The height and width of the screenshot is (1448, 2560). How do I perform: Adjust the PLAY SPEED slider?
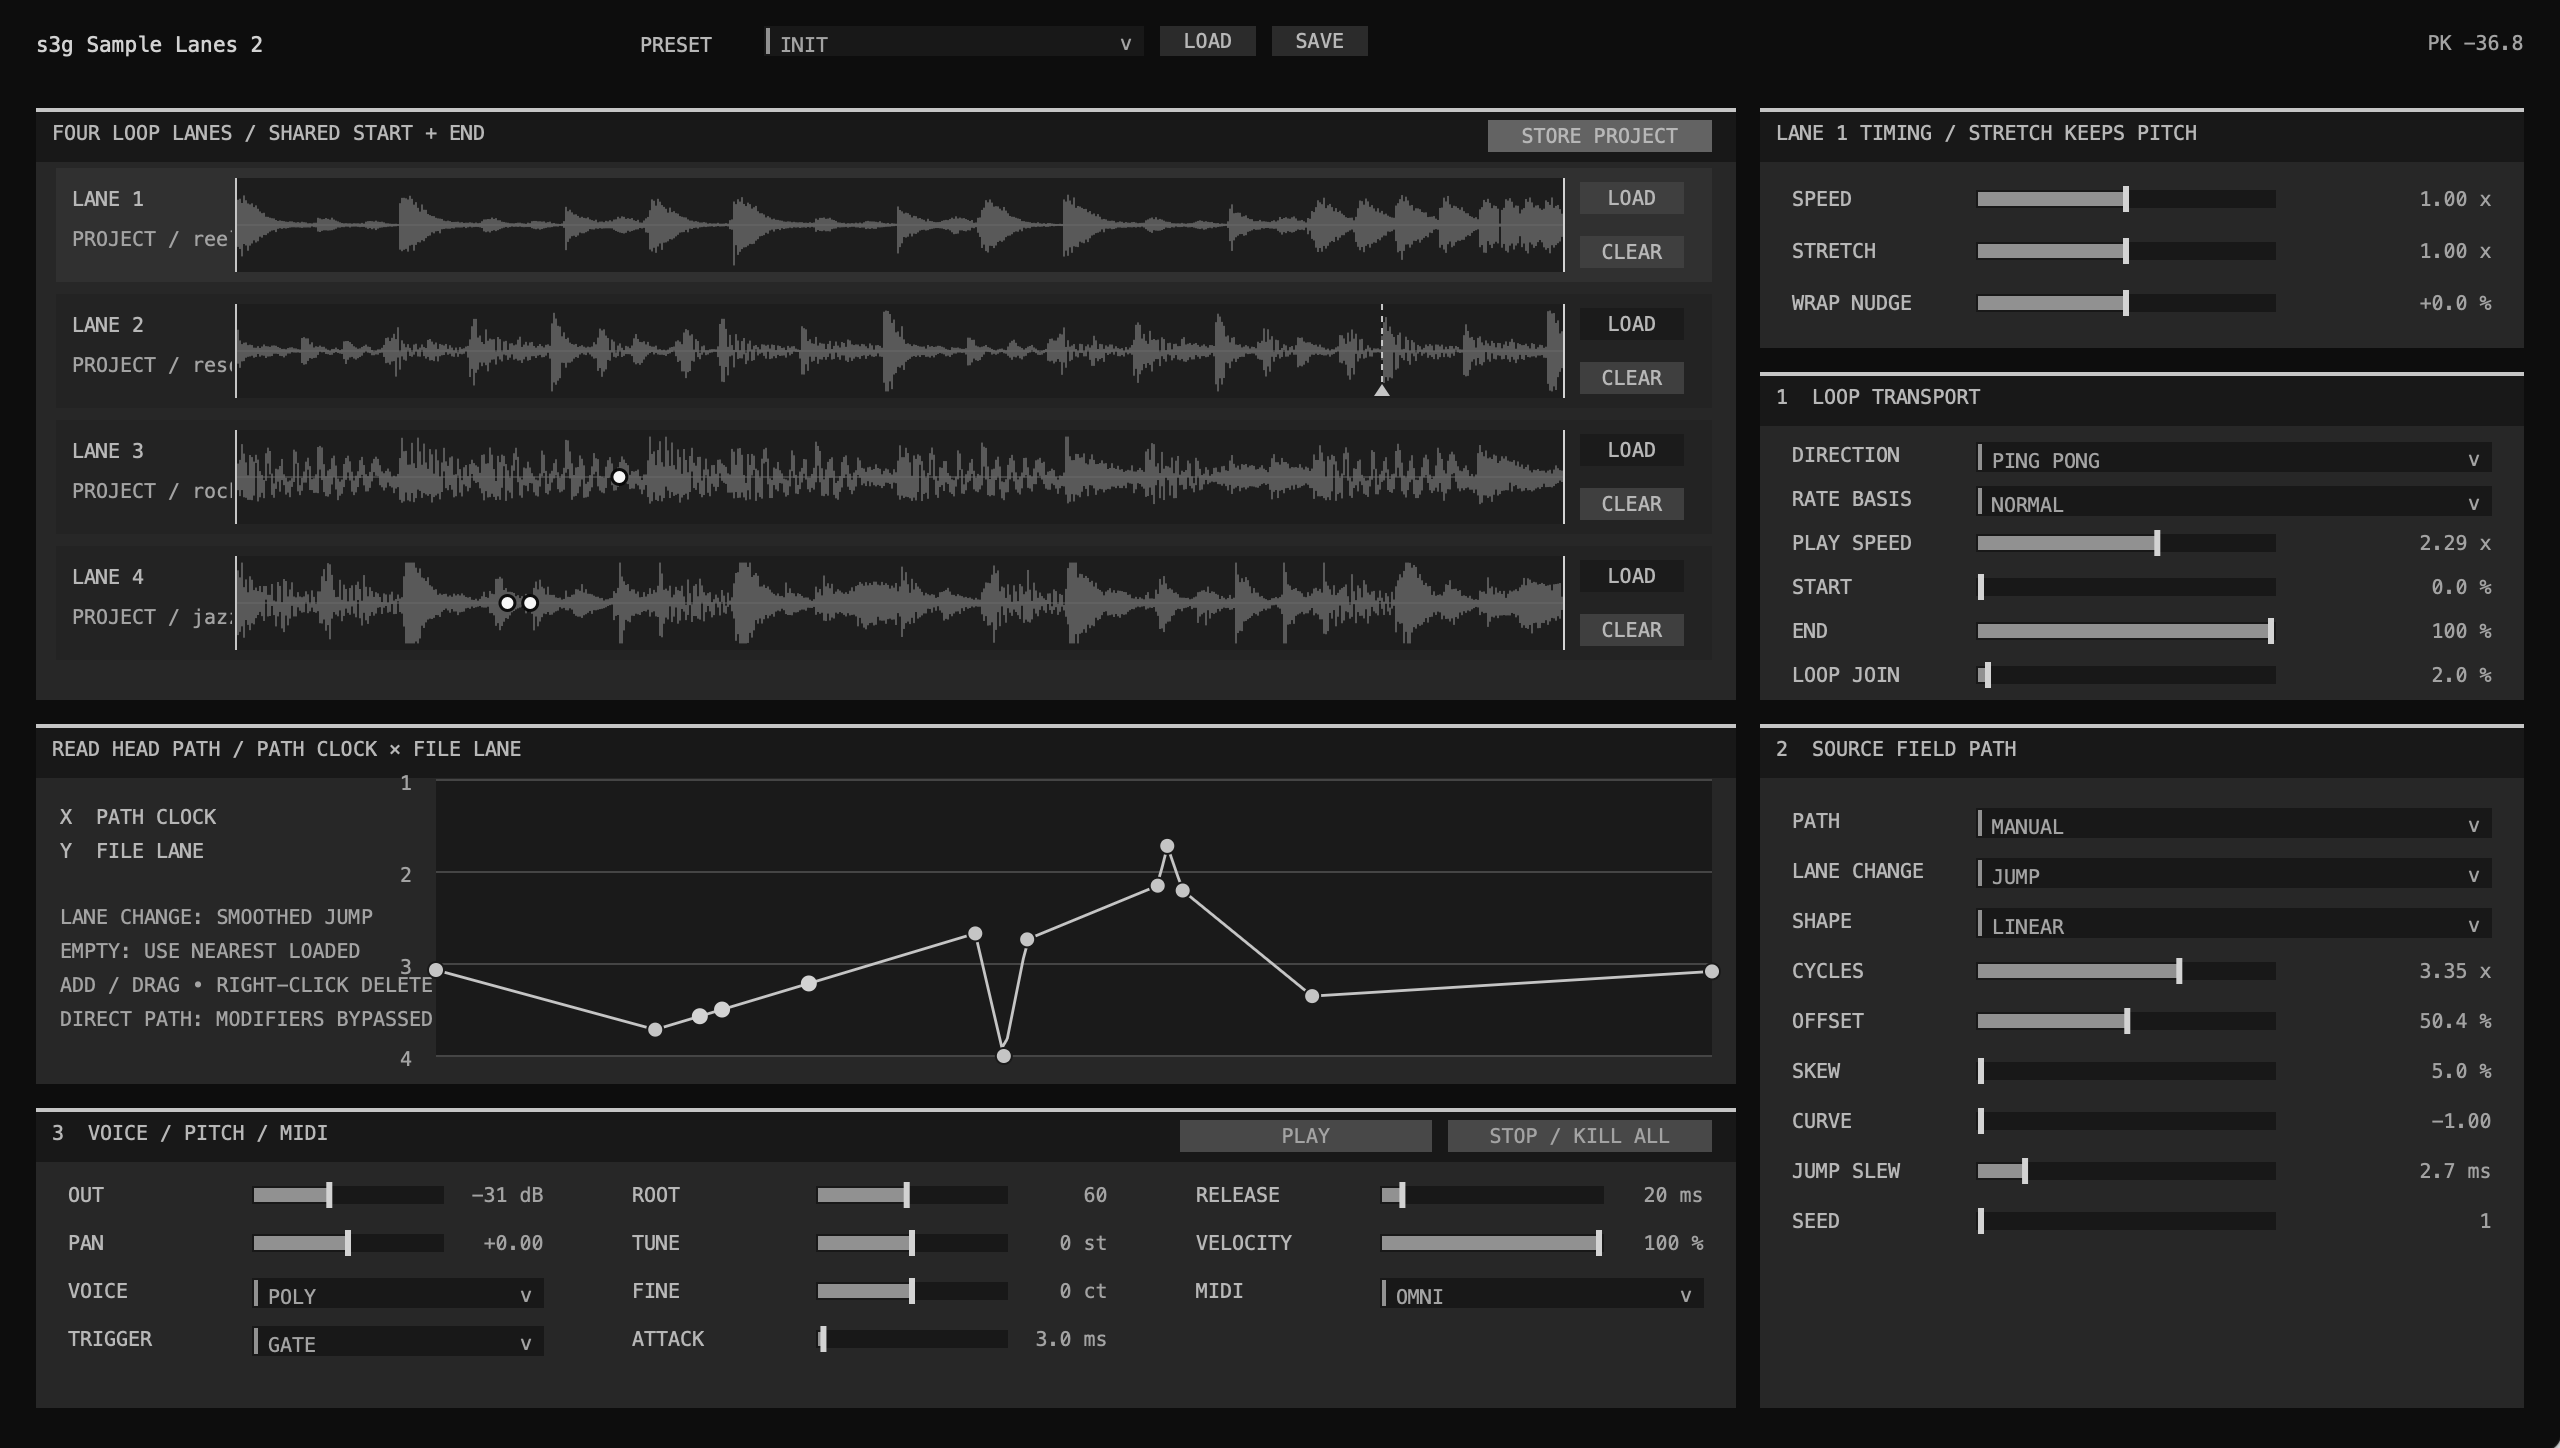coord(2127,543)
